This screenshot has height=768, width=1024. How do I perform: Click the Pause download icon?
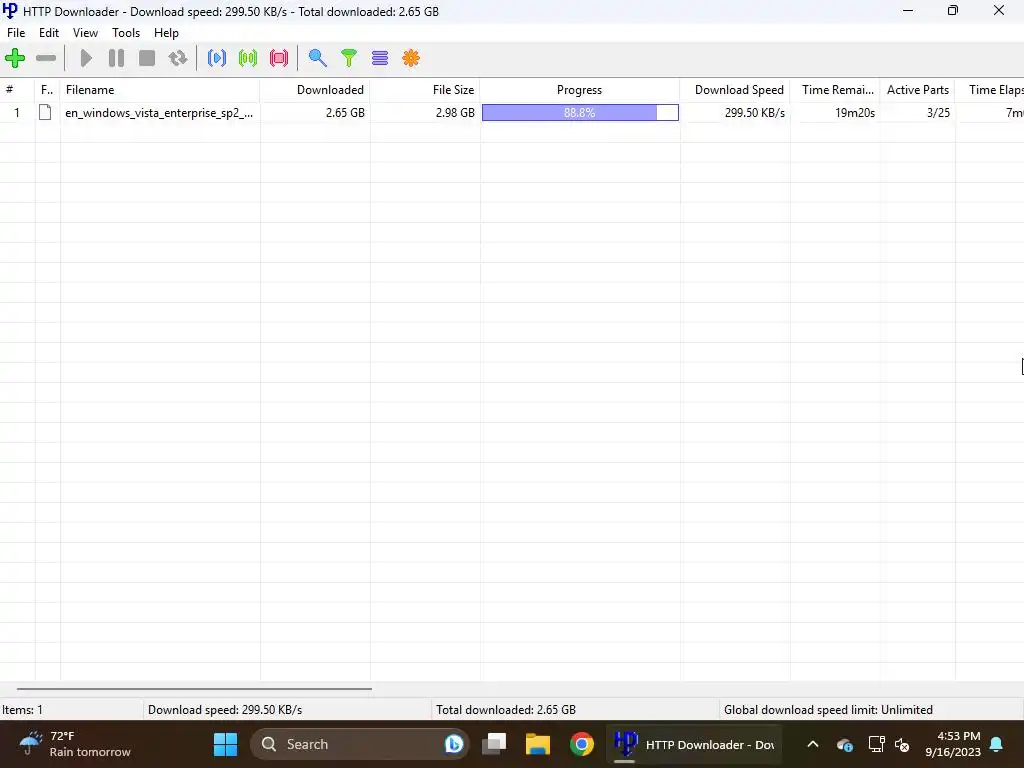[x=116, y=58]
